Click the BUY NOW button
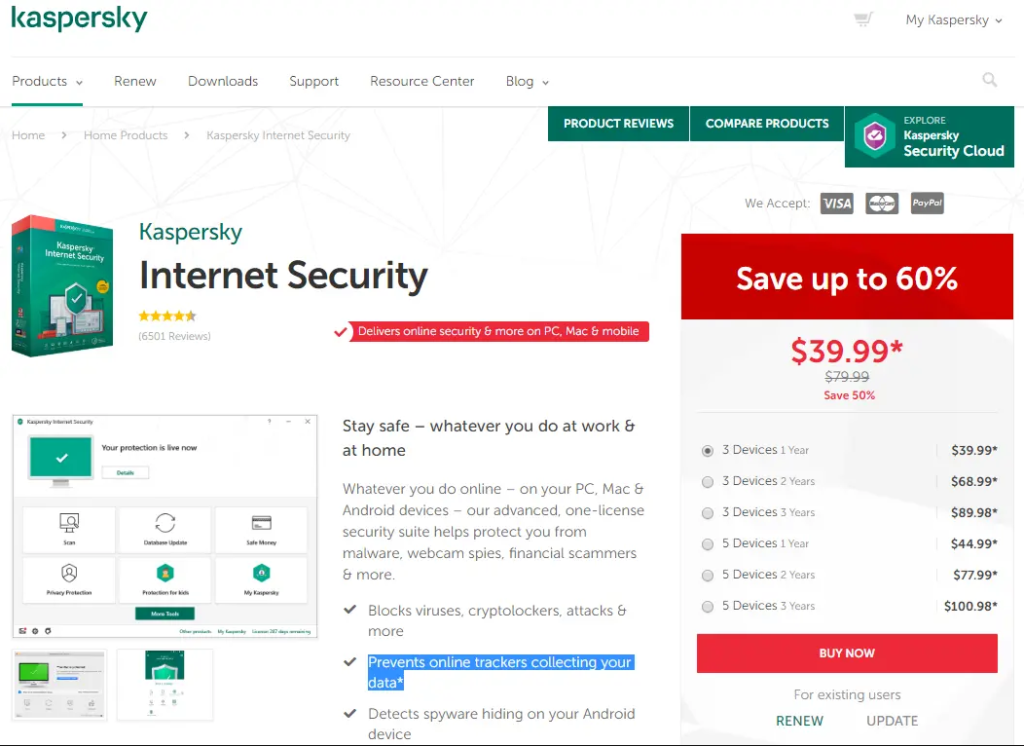 click(847, 653)
